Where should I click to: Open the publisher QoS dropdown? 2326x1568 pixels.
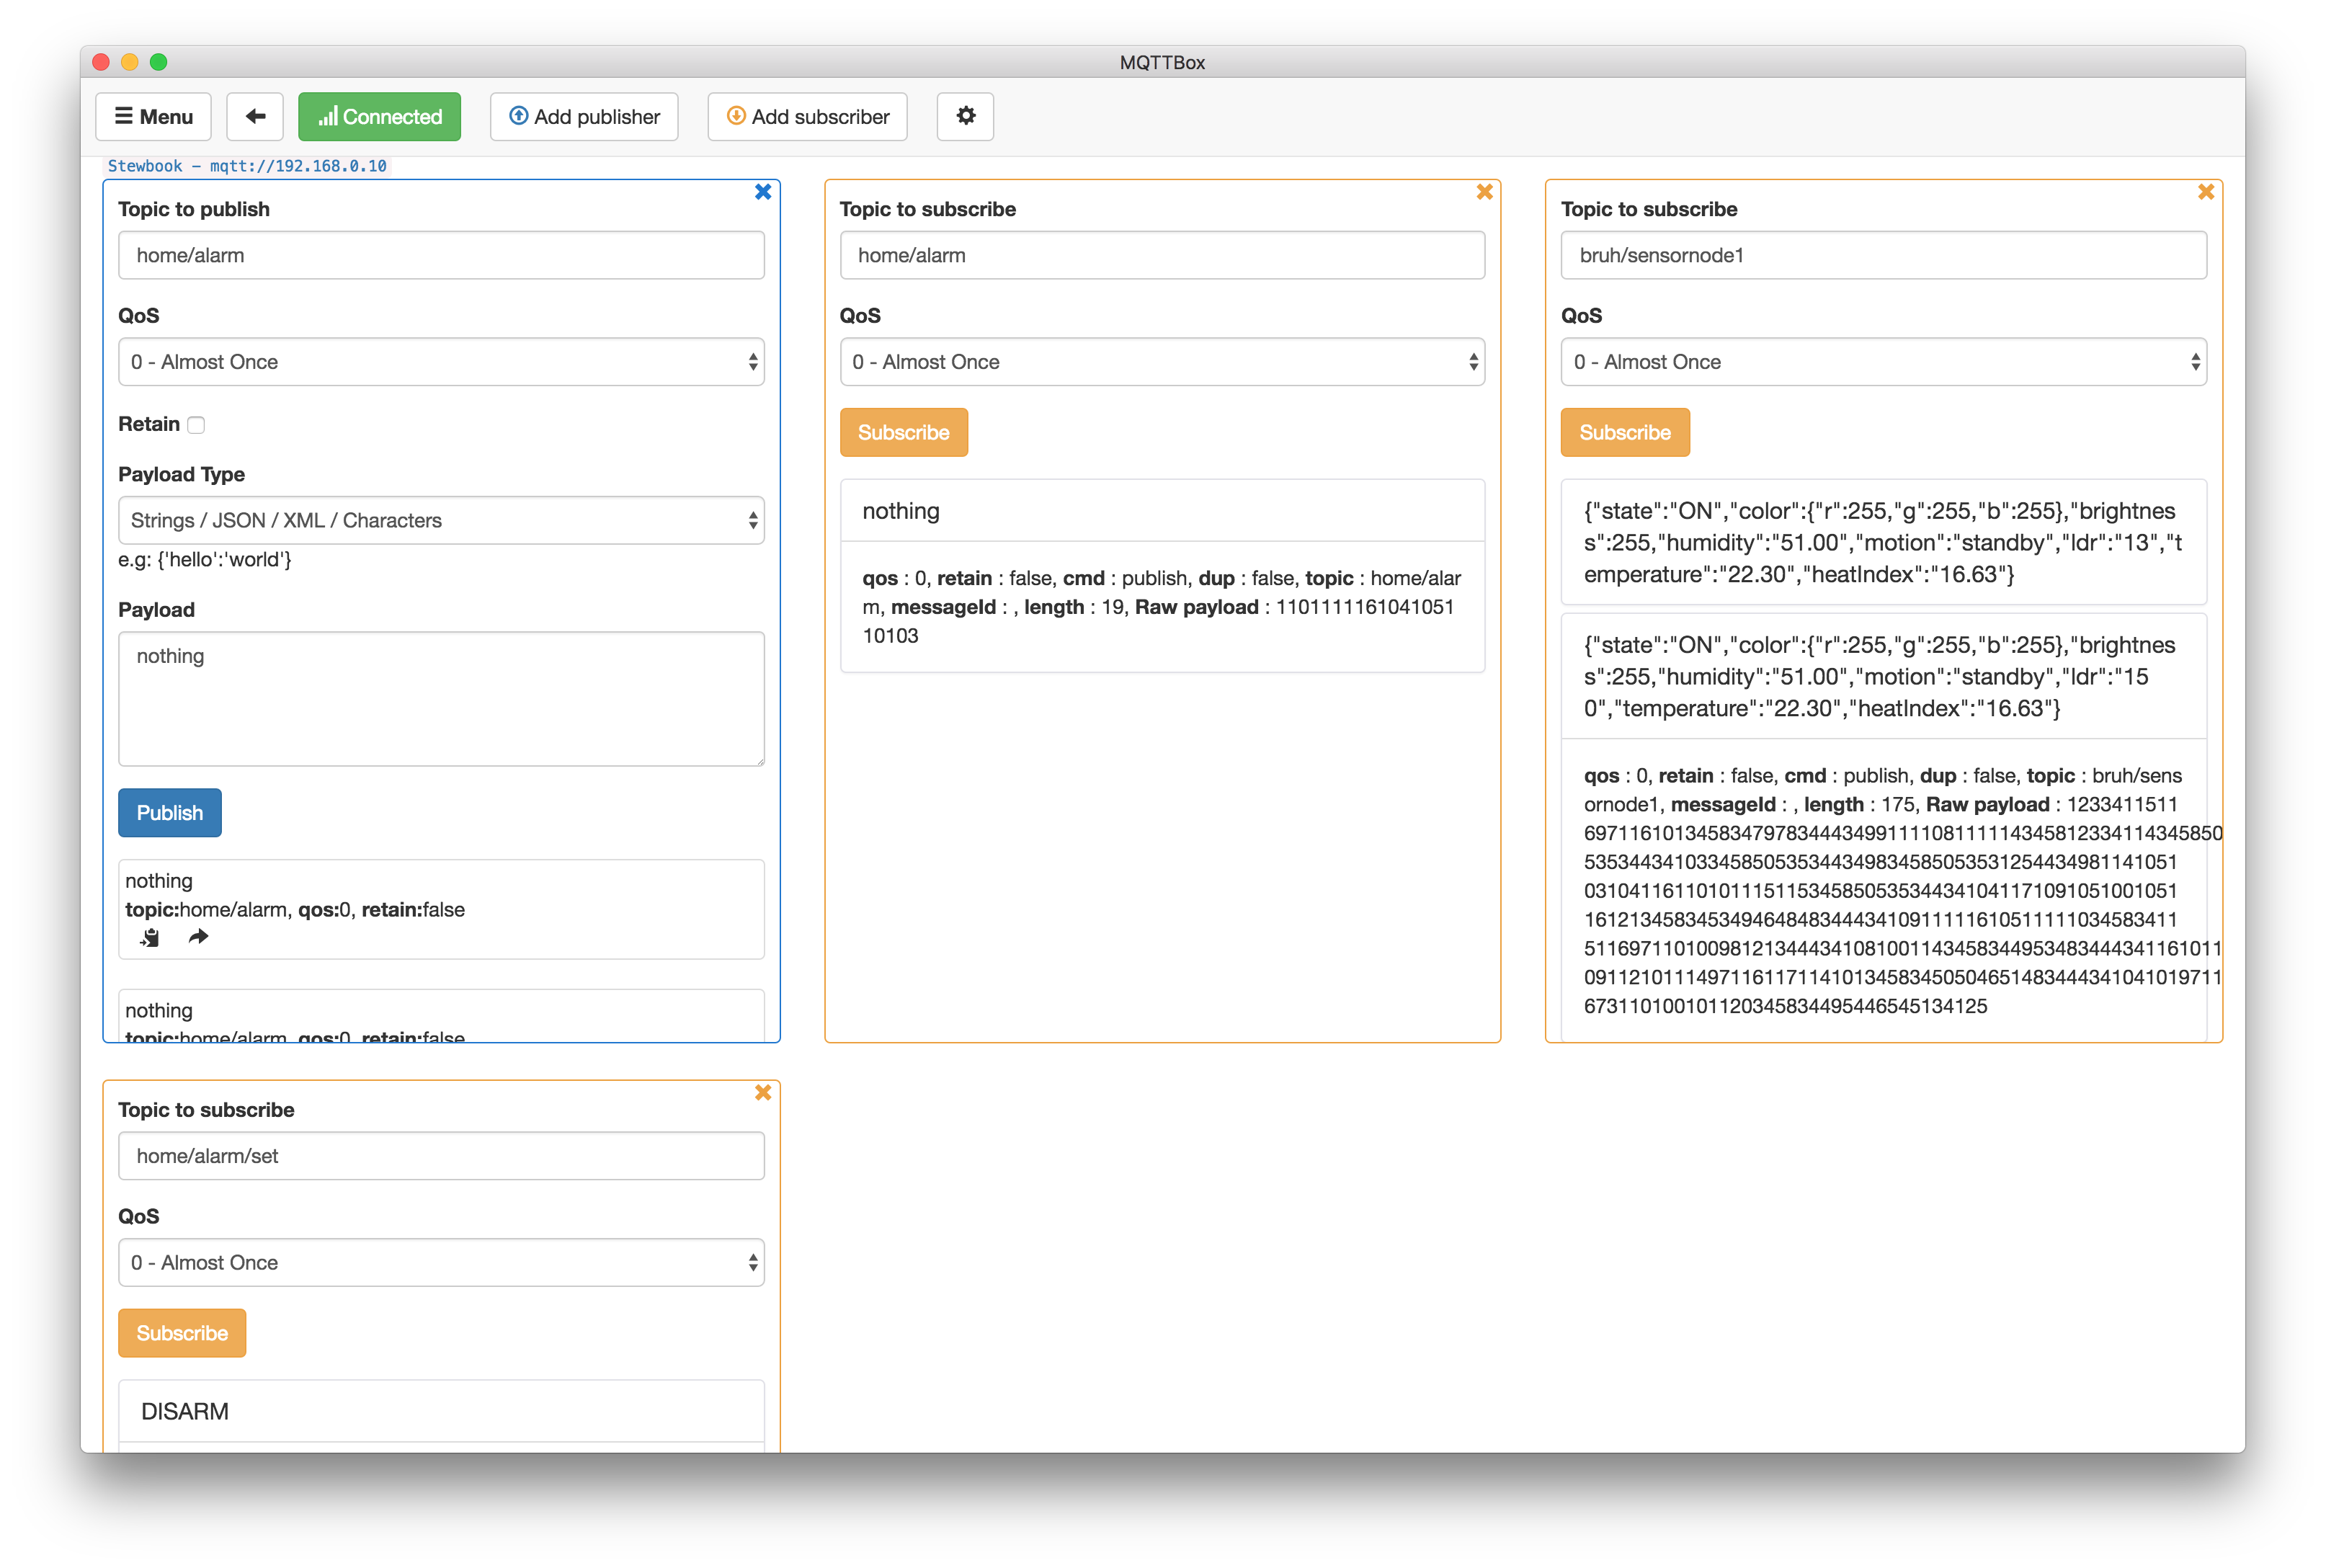[x=441, y=362]
